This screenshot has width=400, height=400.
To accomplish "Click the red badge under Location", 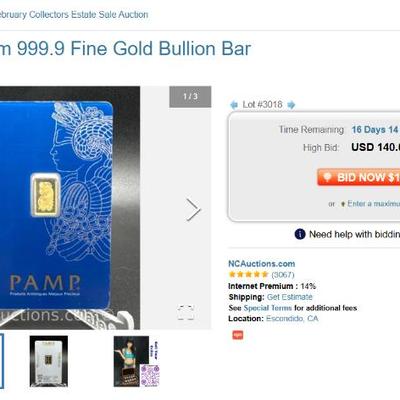I will pos(238,335).
